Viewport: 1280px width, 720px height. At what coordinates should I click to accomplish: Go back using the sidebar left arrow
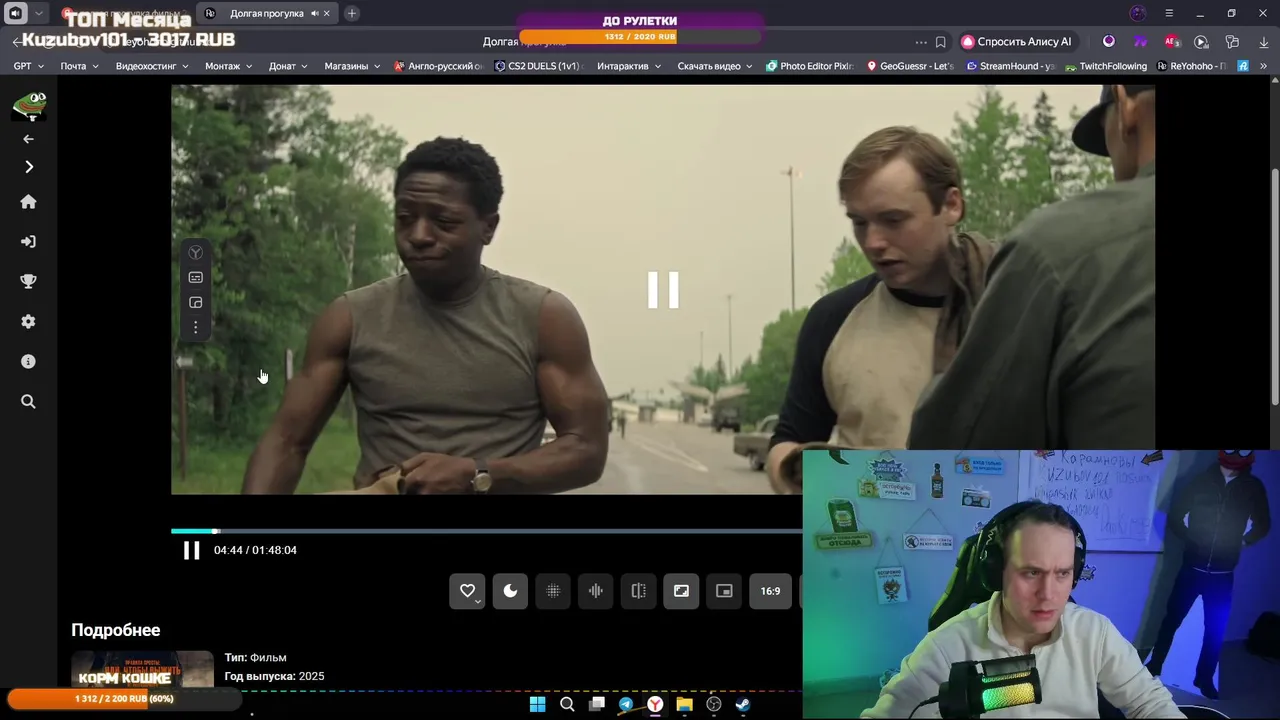click(28, 139)
